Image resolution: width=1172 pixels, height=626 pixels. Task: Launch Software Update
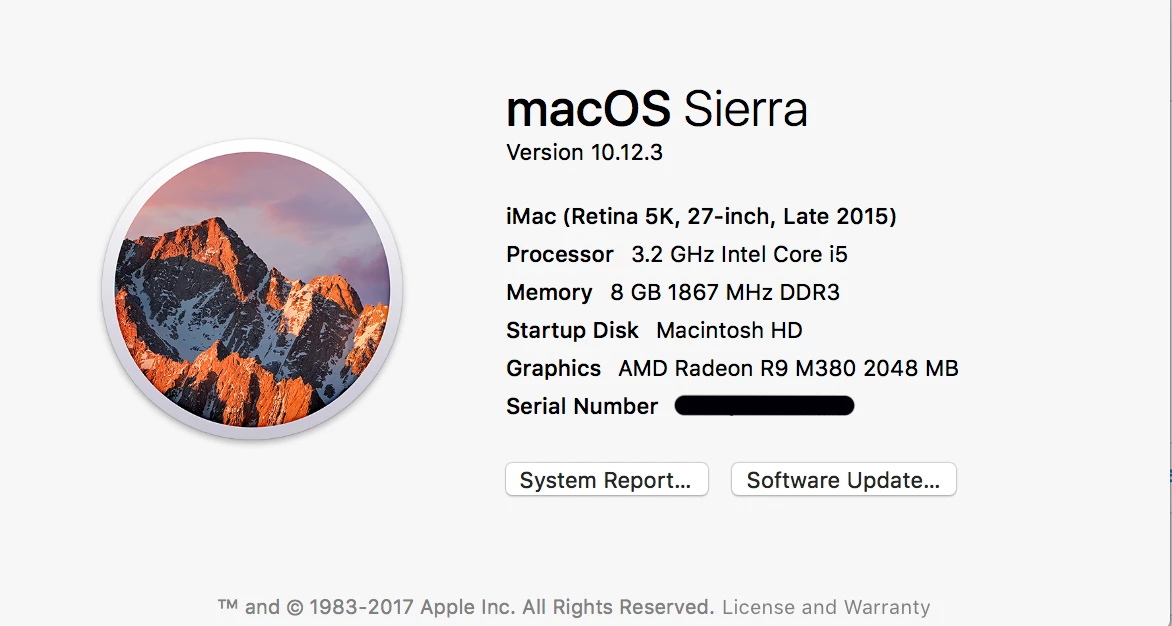[843, 480]
